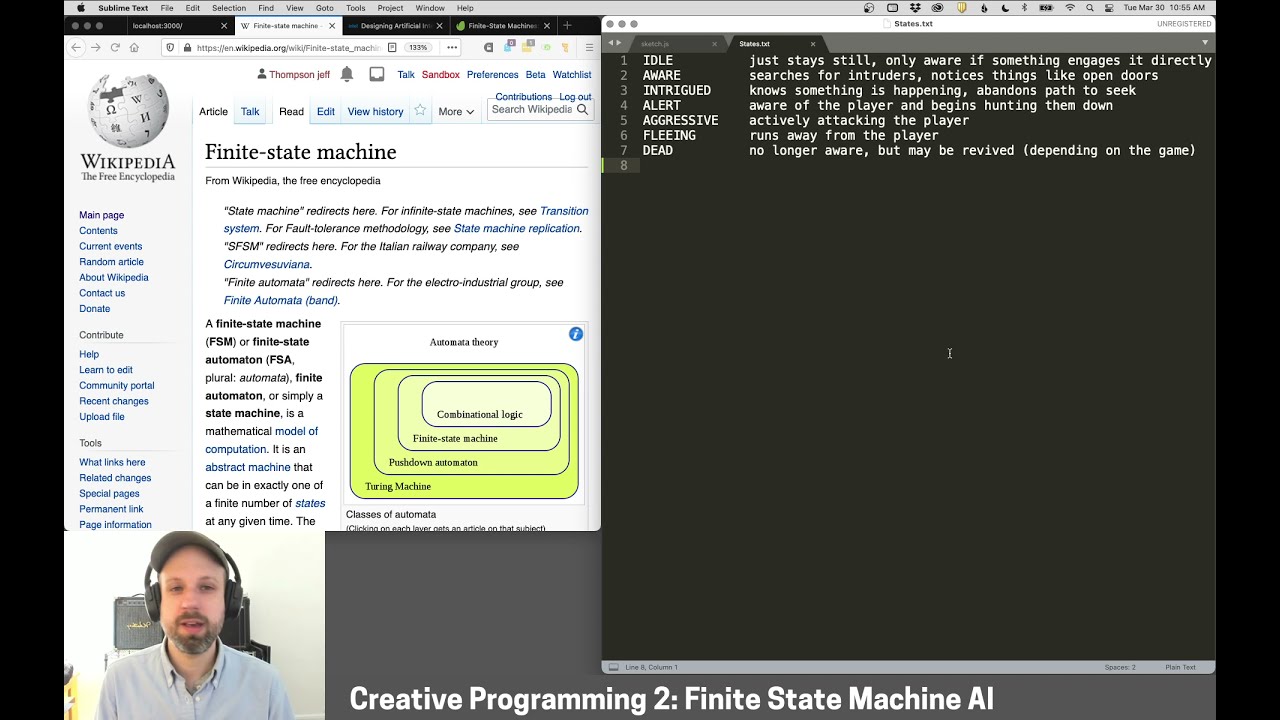This screenshot has height=720, width=1280.
Task: Open the Recent changes sidebar link
Action: [x=114, y=401]
